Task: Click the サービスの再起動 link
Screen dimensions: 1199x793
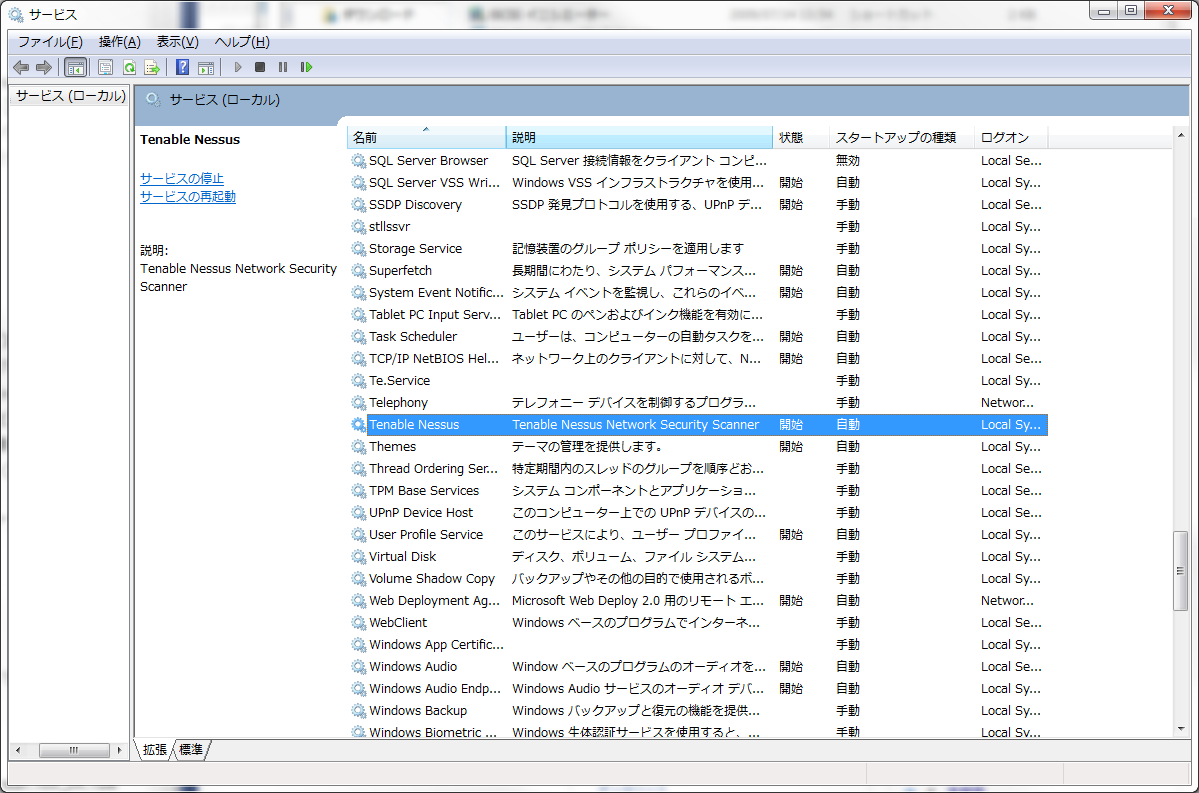Action: click(188, 196)
